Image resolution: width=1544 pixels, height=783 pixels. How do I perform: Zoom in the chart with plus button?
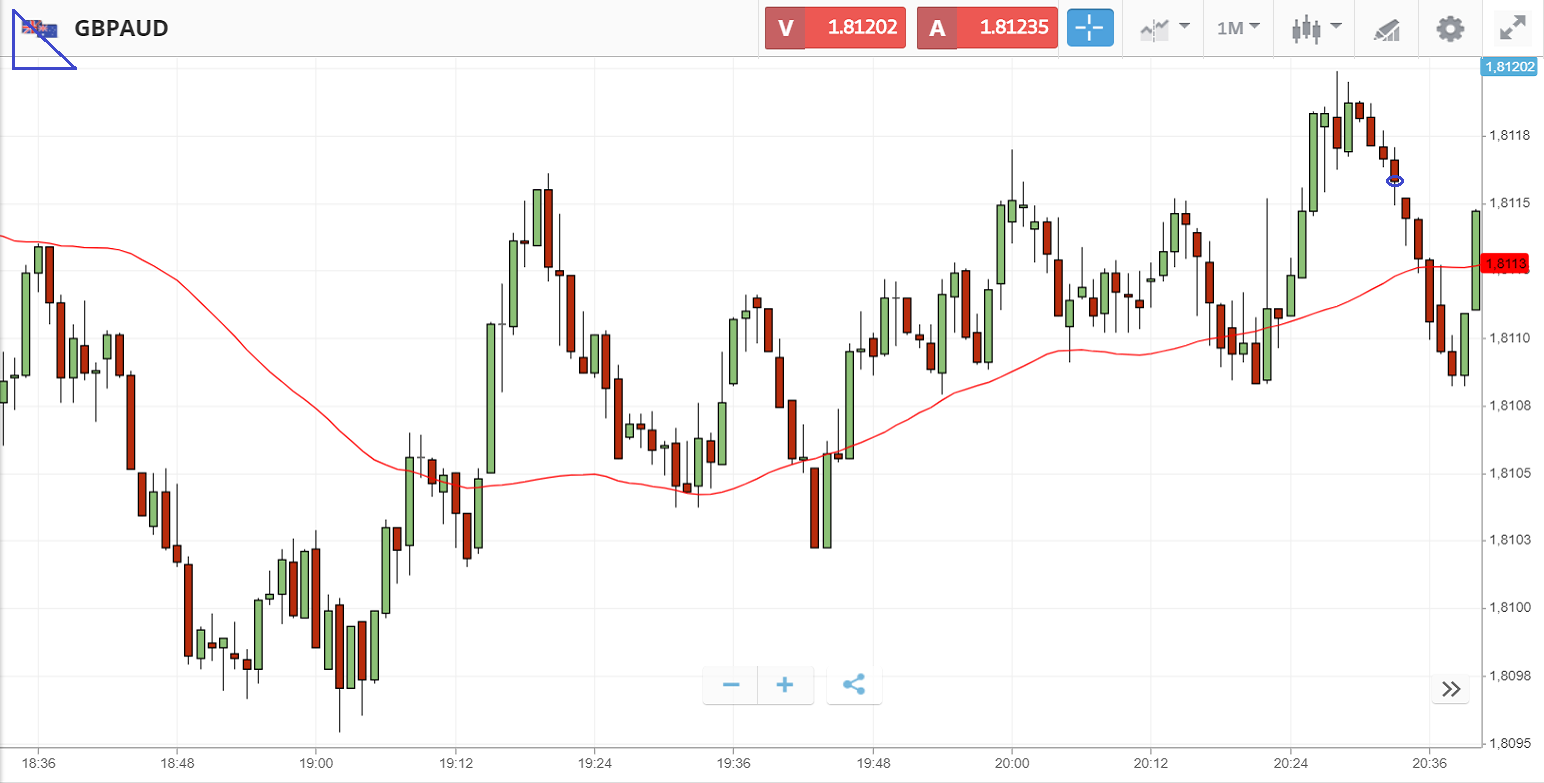(785, 685)
